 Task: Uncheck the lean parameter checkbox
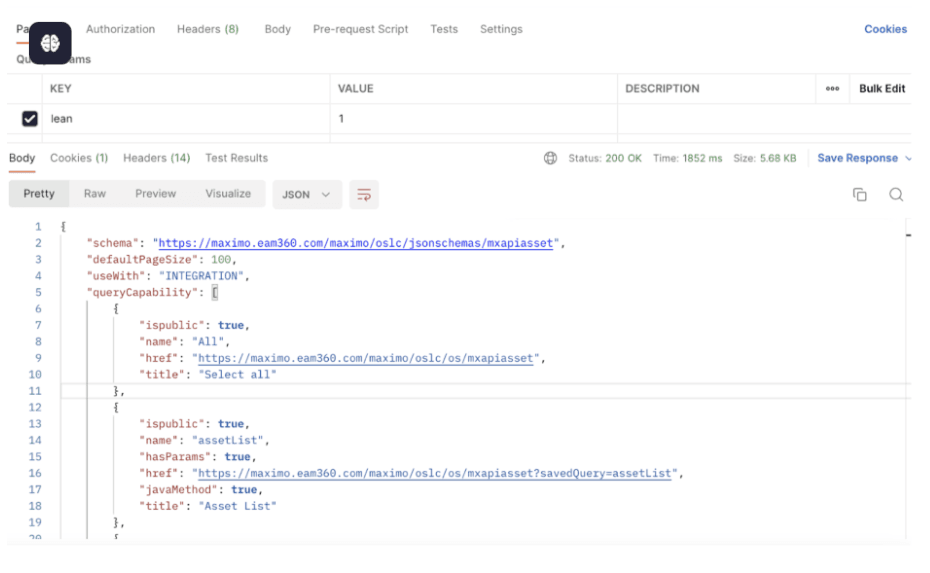click(30, 119)
